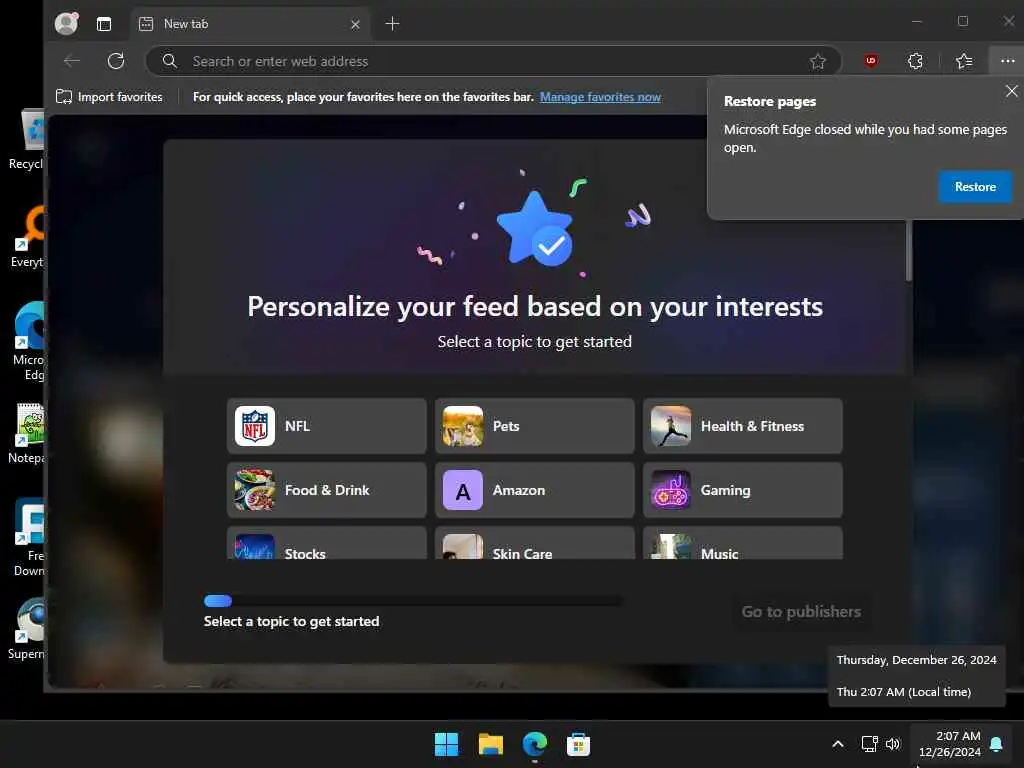The image size is (1024, 768).
Task: Show hidden icons chevron in tray
Action: coord(837,744)
